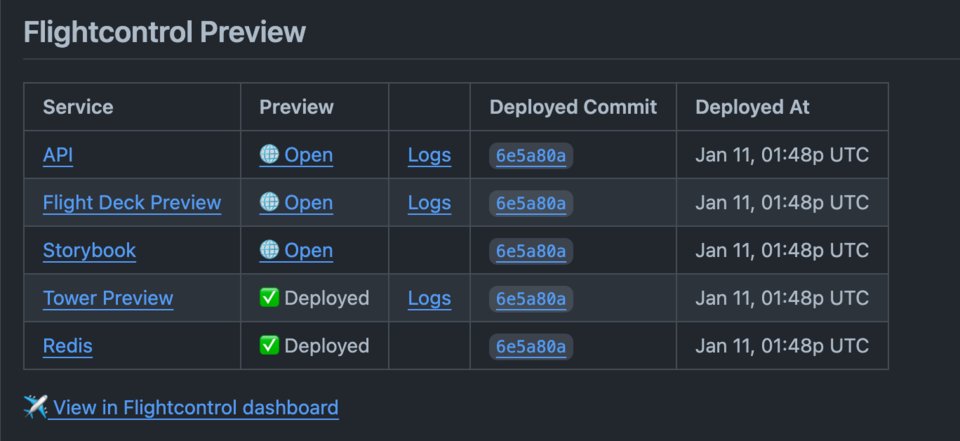The image size is (960, 441).
Task: Open commit 6e5a80a in the Redis row
Action: [531, 347]
